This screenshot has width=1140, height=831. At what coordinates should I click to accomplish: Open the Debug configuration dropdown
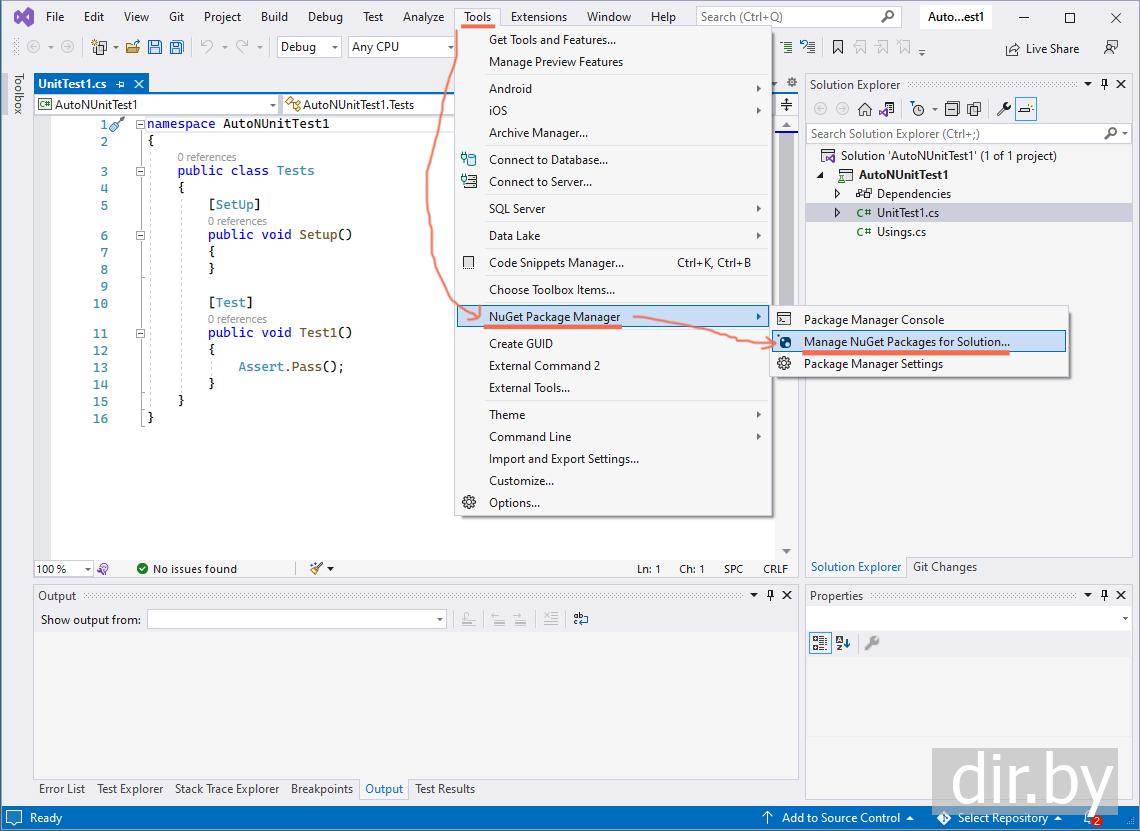point(309,47)
